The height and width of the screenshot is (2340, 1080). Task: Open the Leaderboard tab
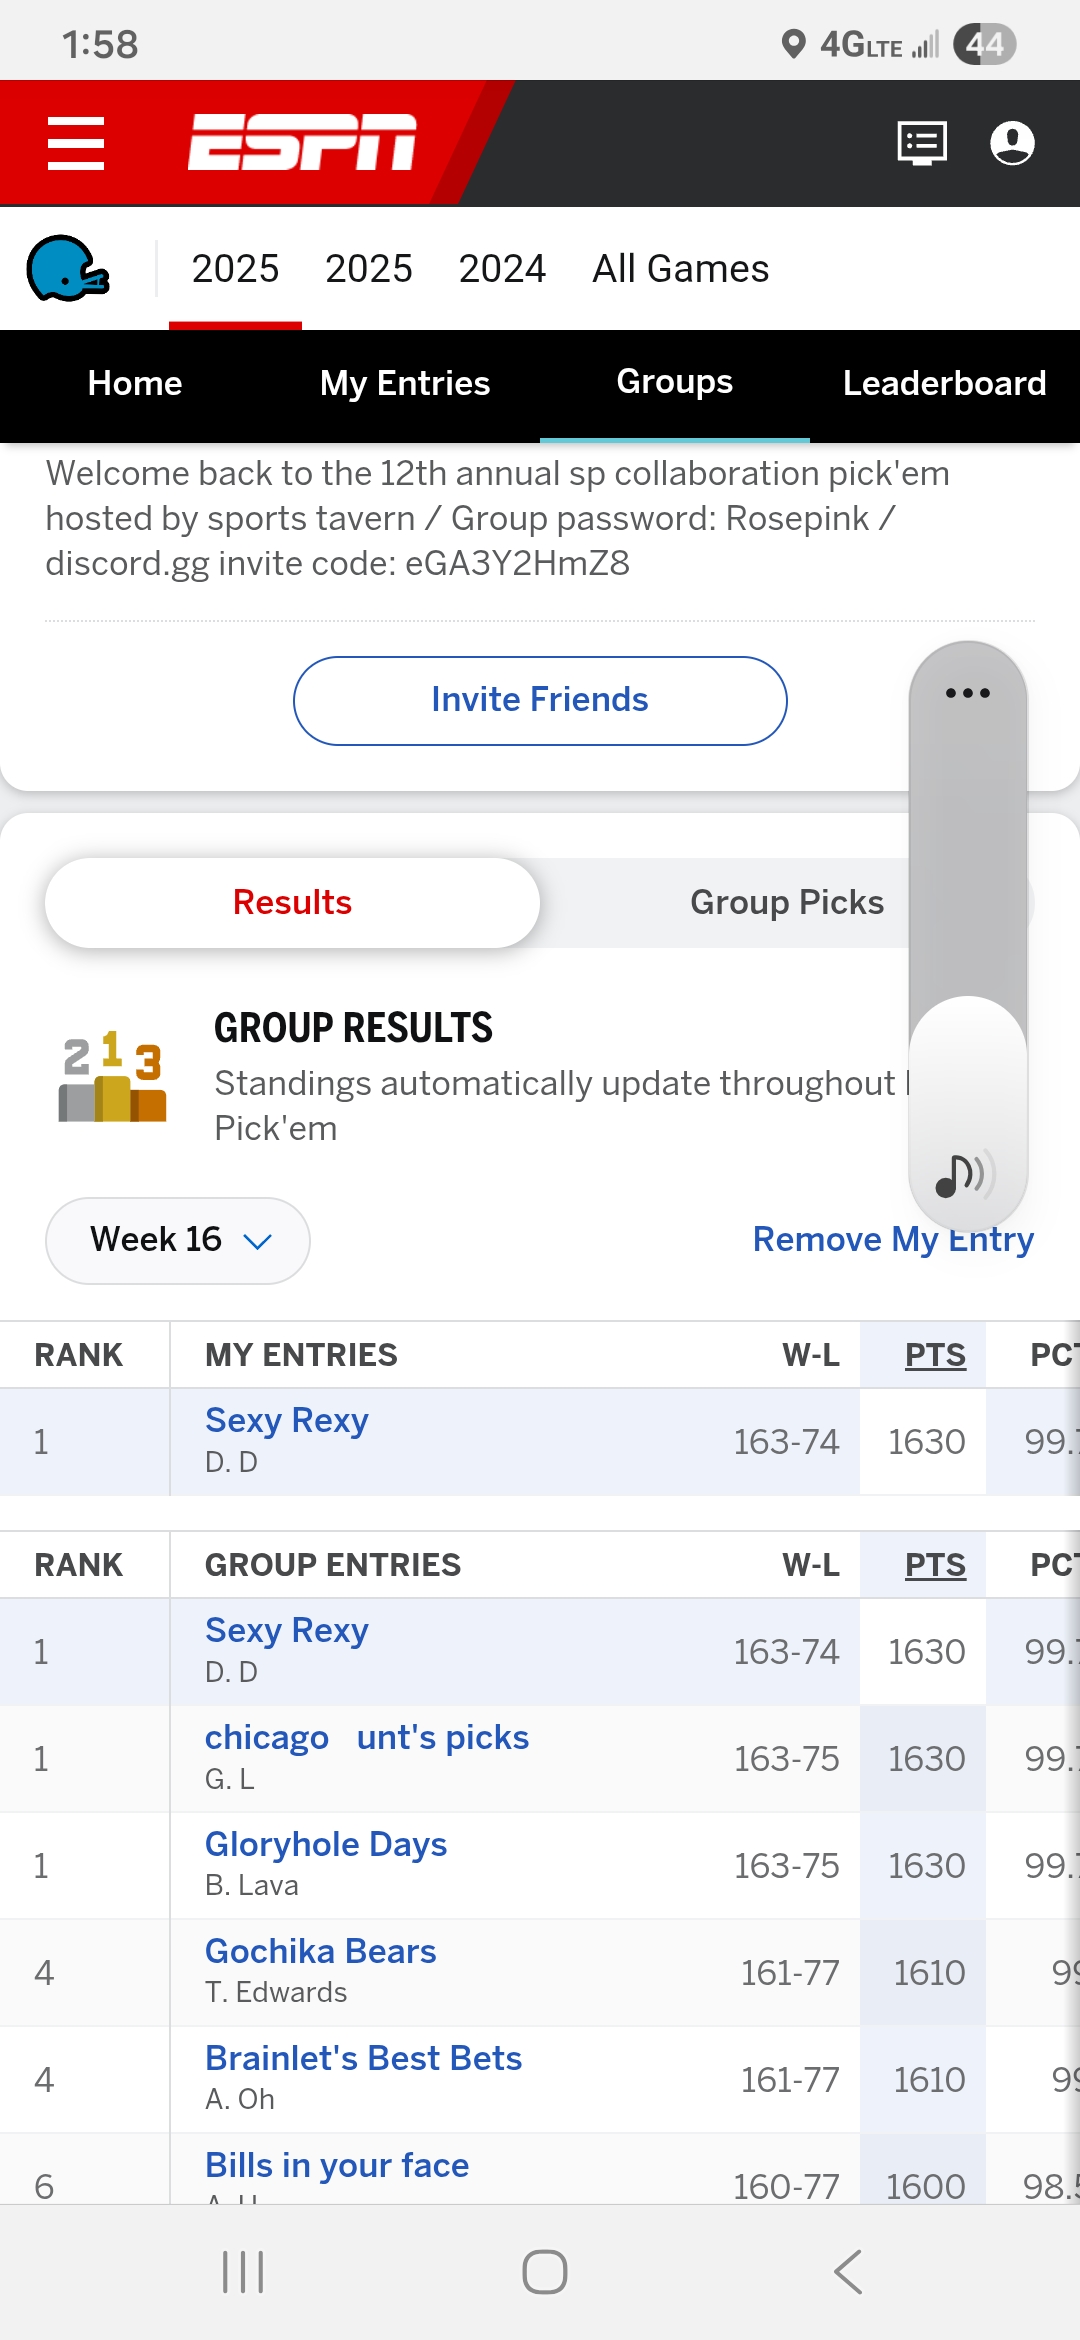(945, 384)
